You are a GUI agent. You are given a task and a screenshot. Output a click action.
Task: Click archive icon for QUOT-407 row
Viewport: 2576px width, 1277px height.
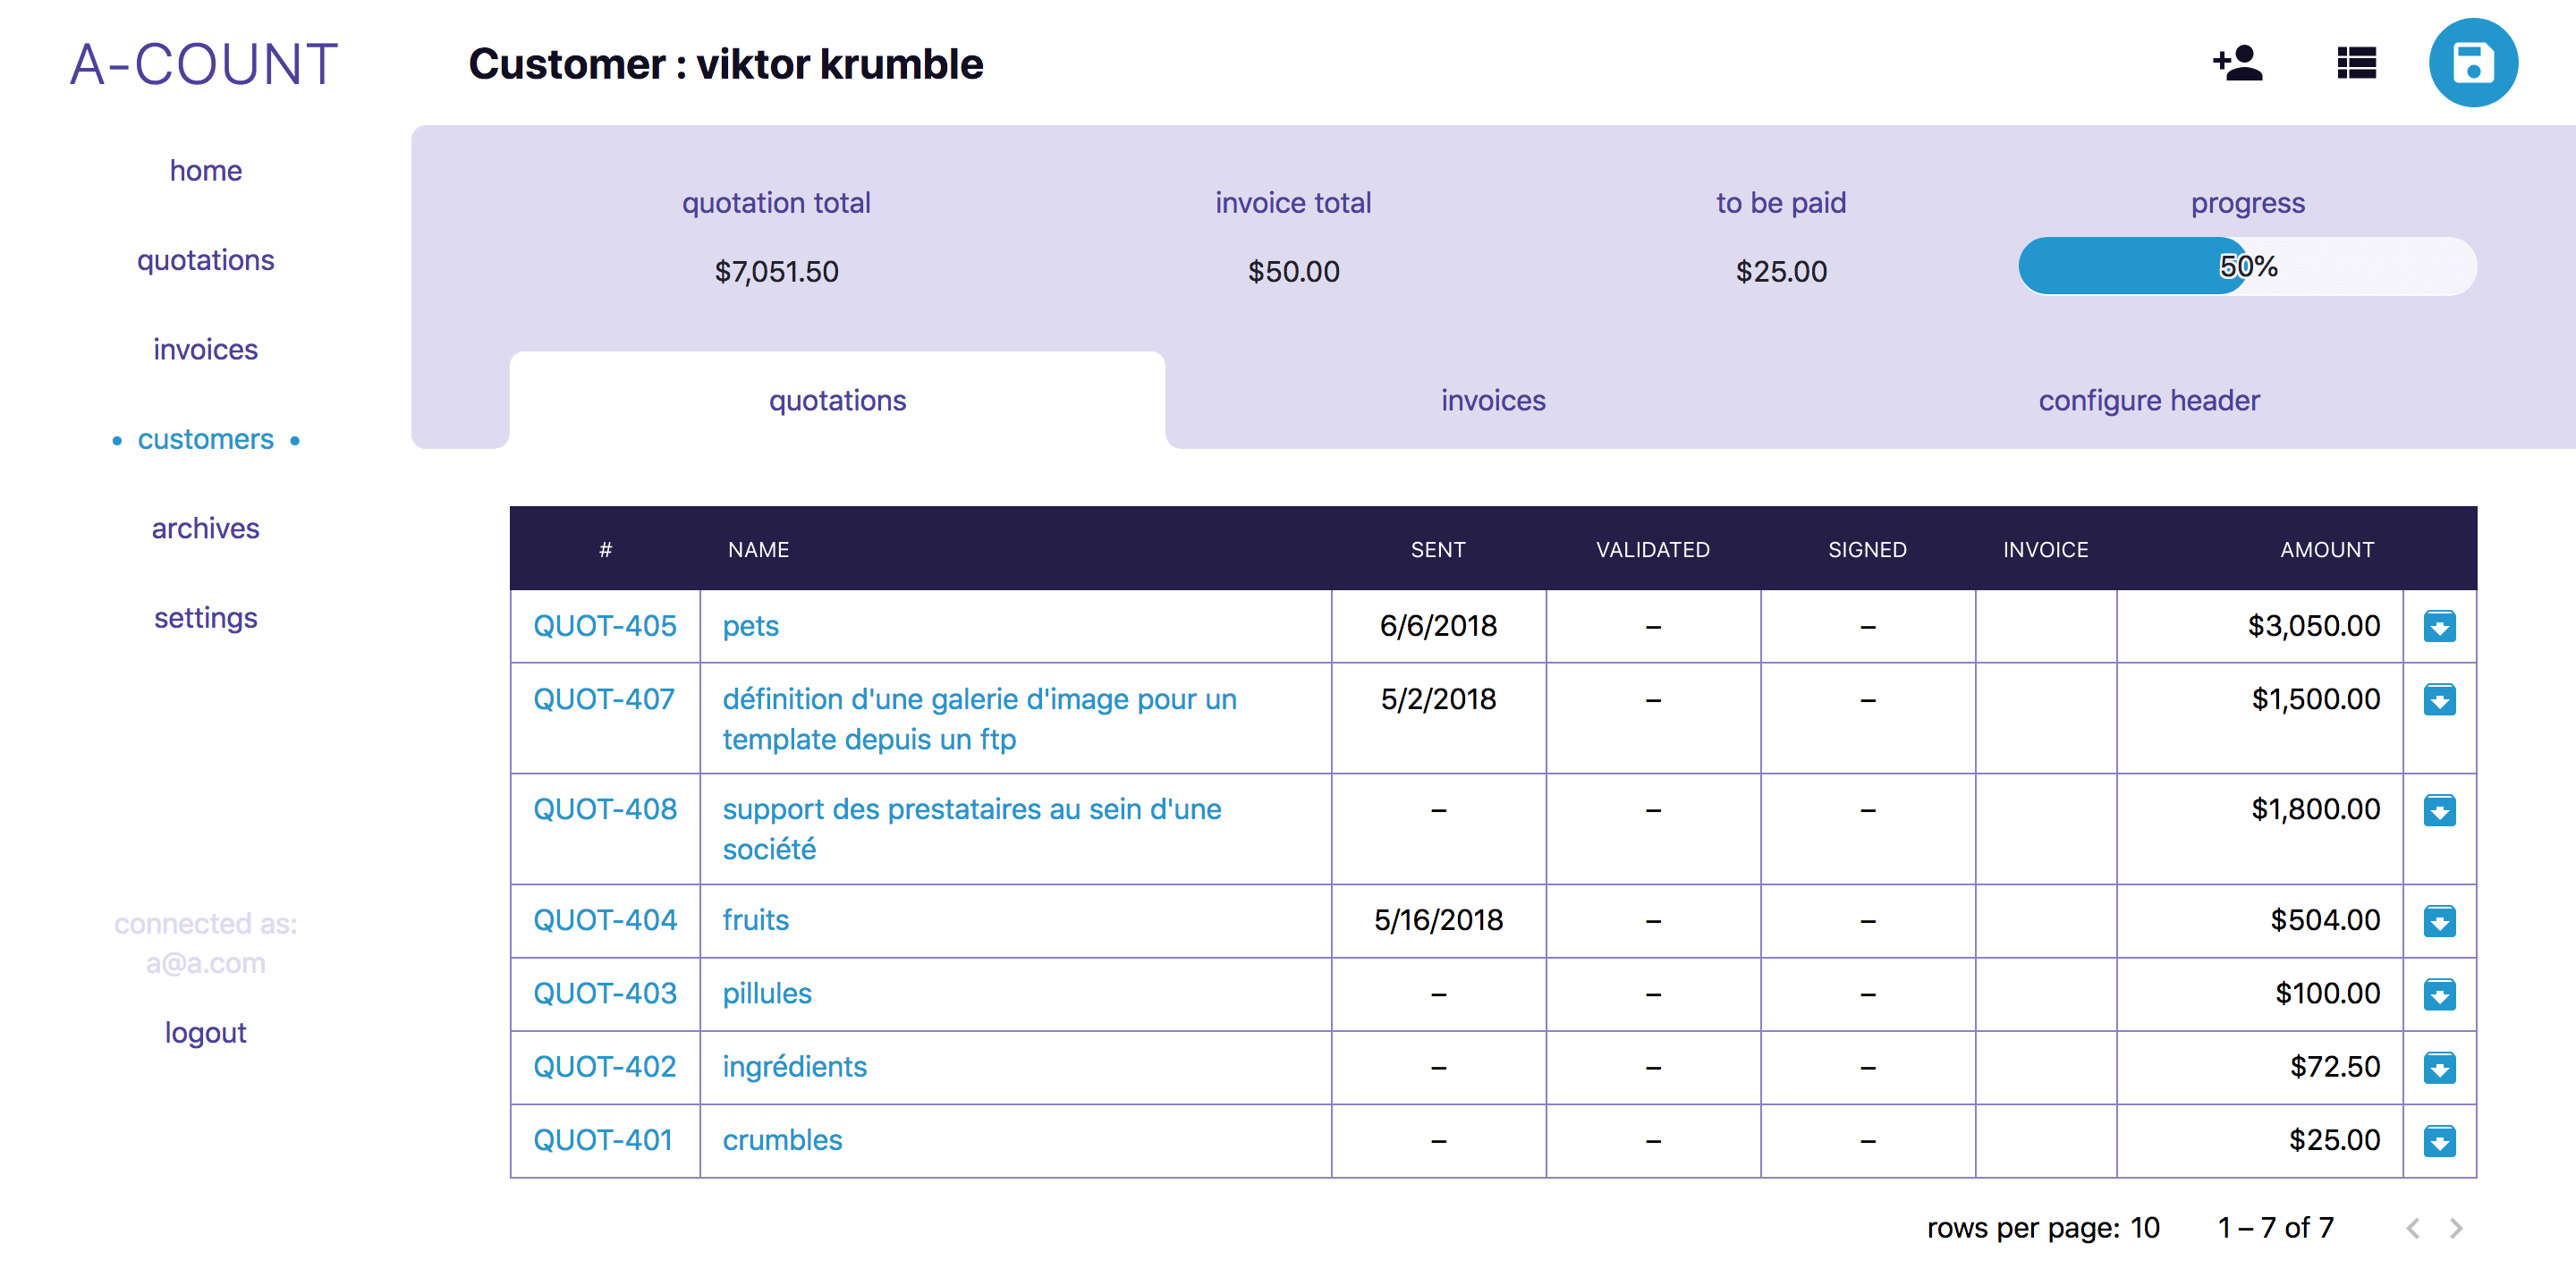[2438, 700]
